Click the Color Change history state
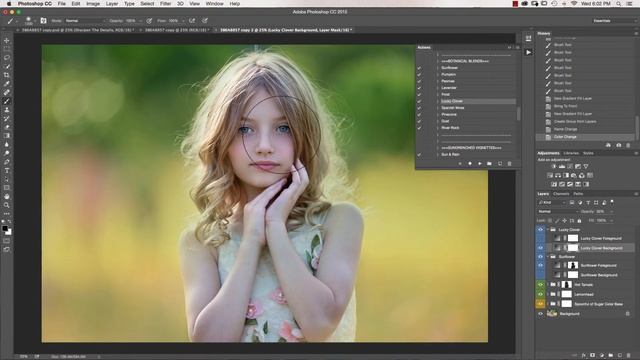 click(585, 137)
